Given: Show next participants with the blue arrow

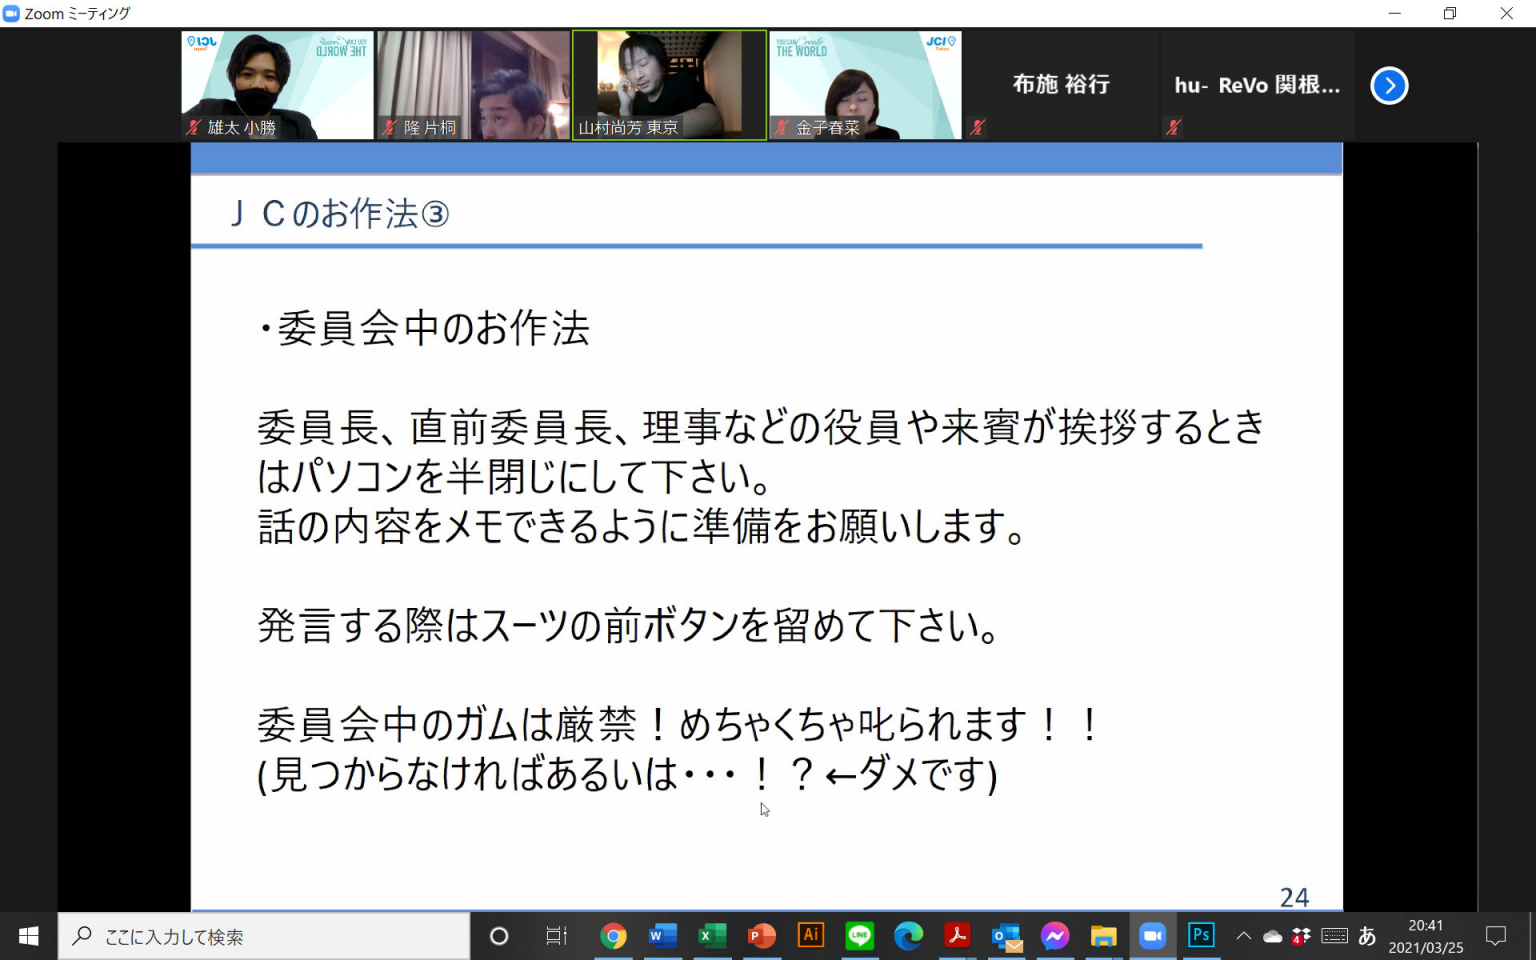Looking at the screenshot, I should (x=1389, y=86).
